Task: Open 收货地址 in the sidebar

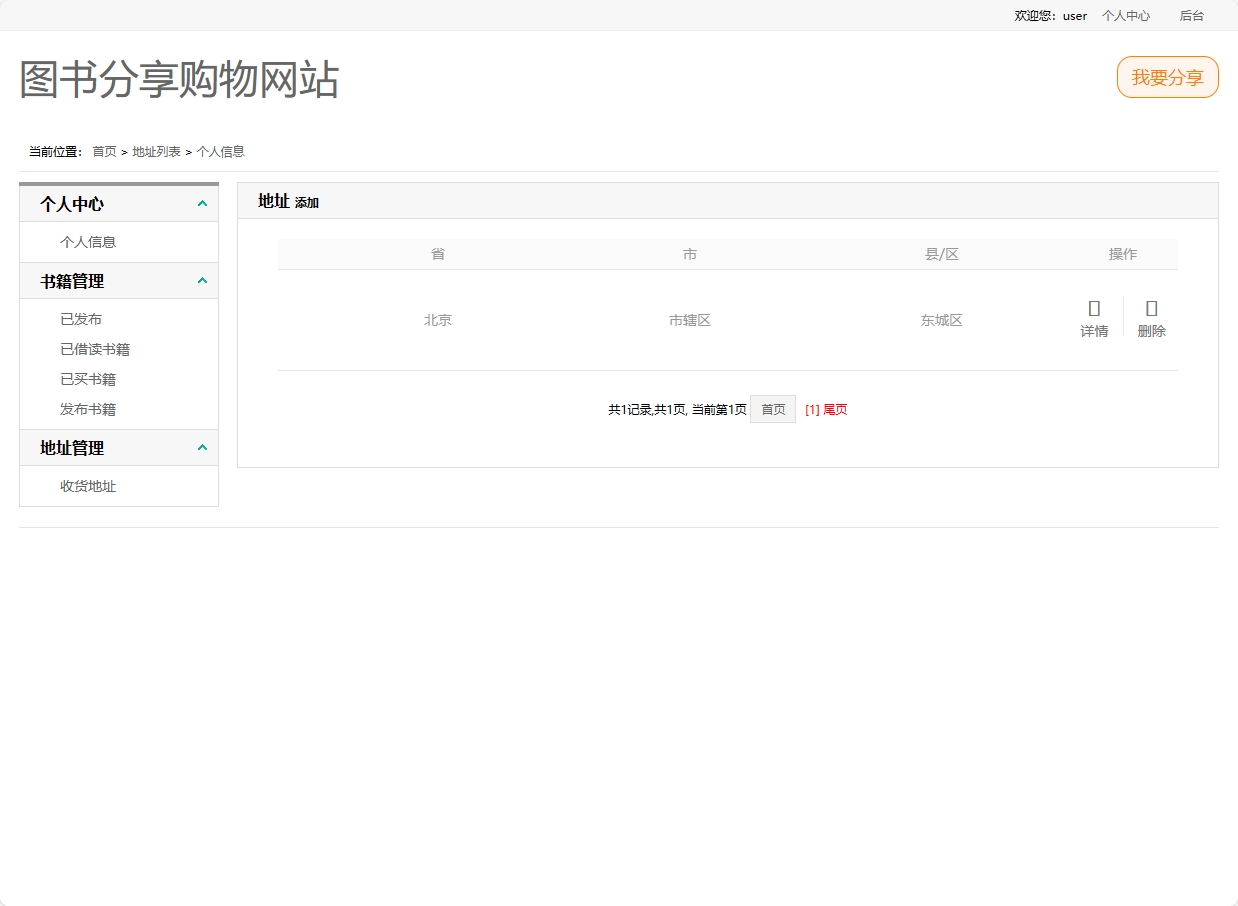Action: pos(88,486)
